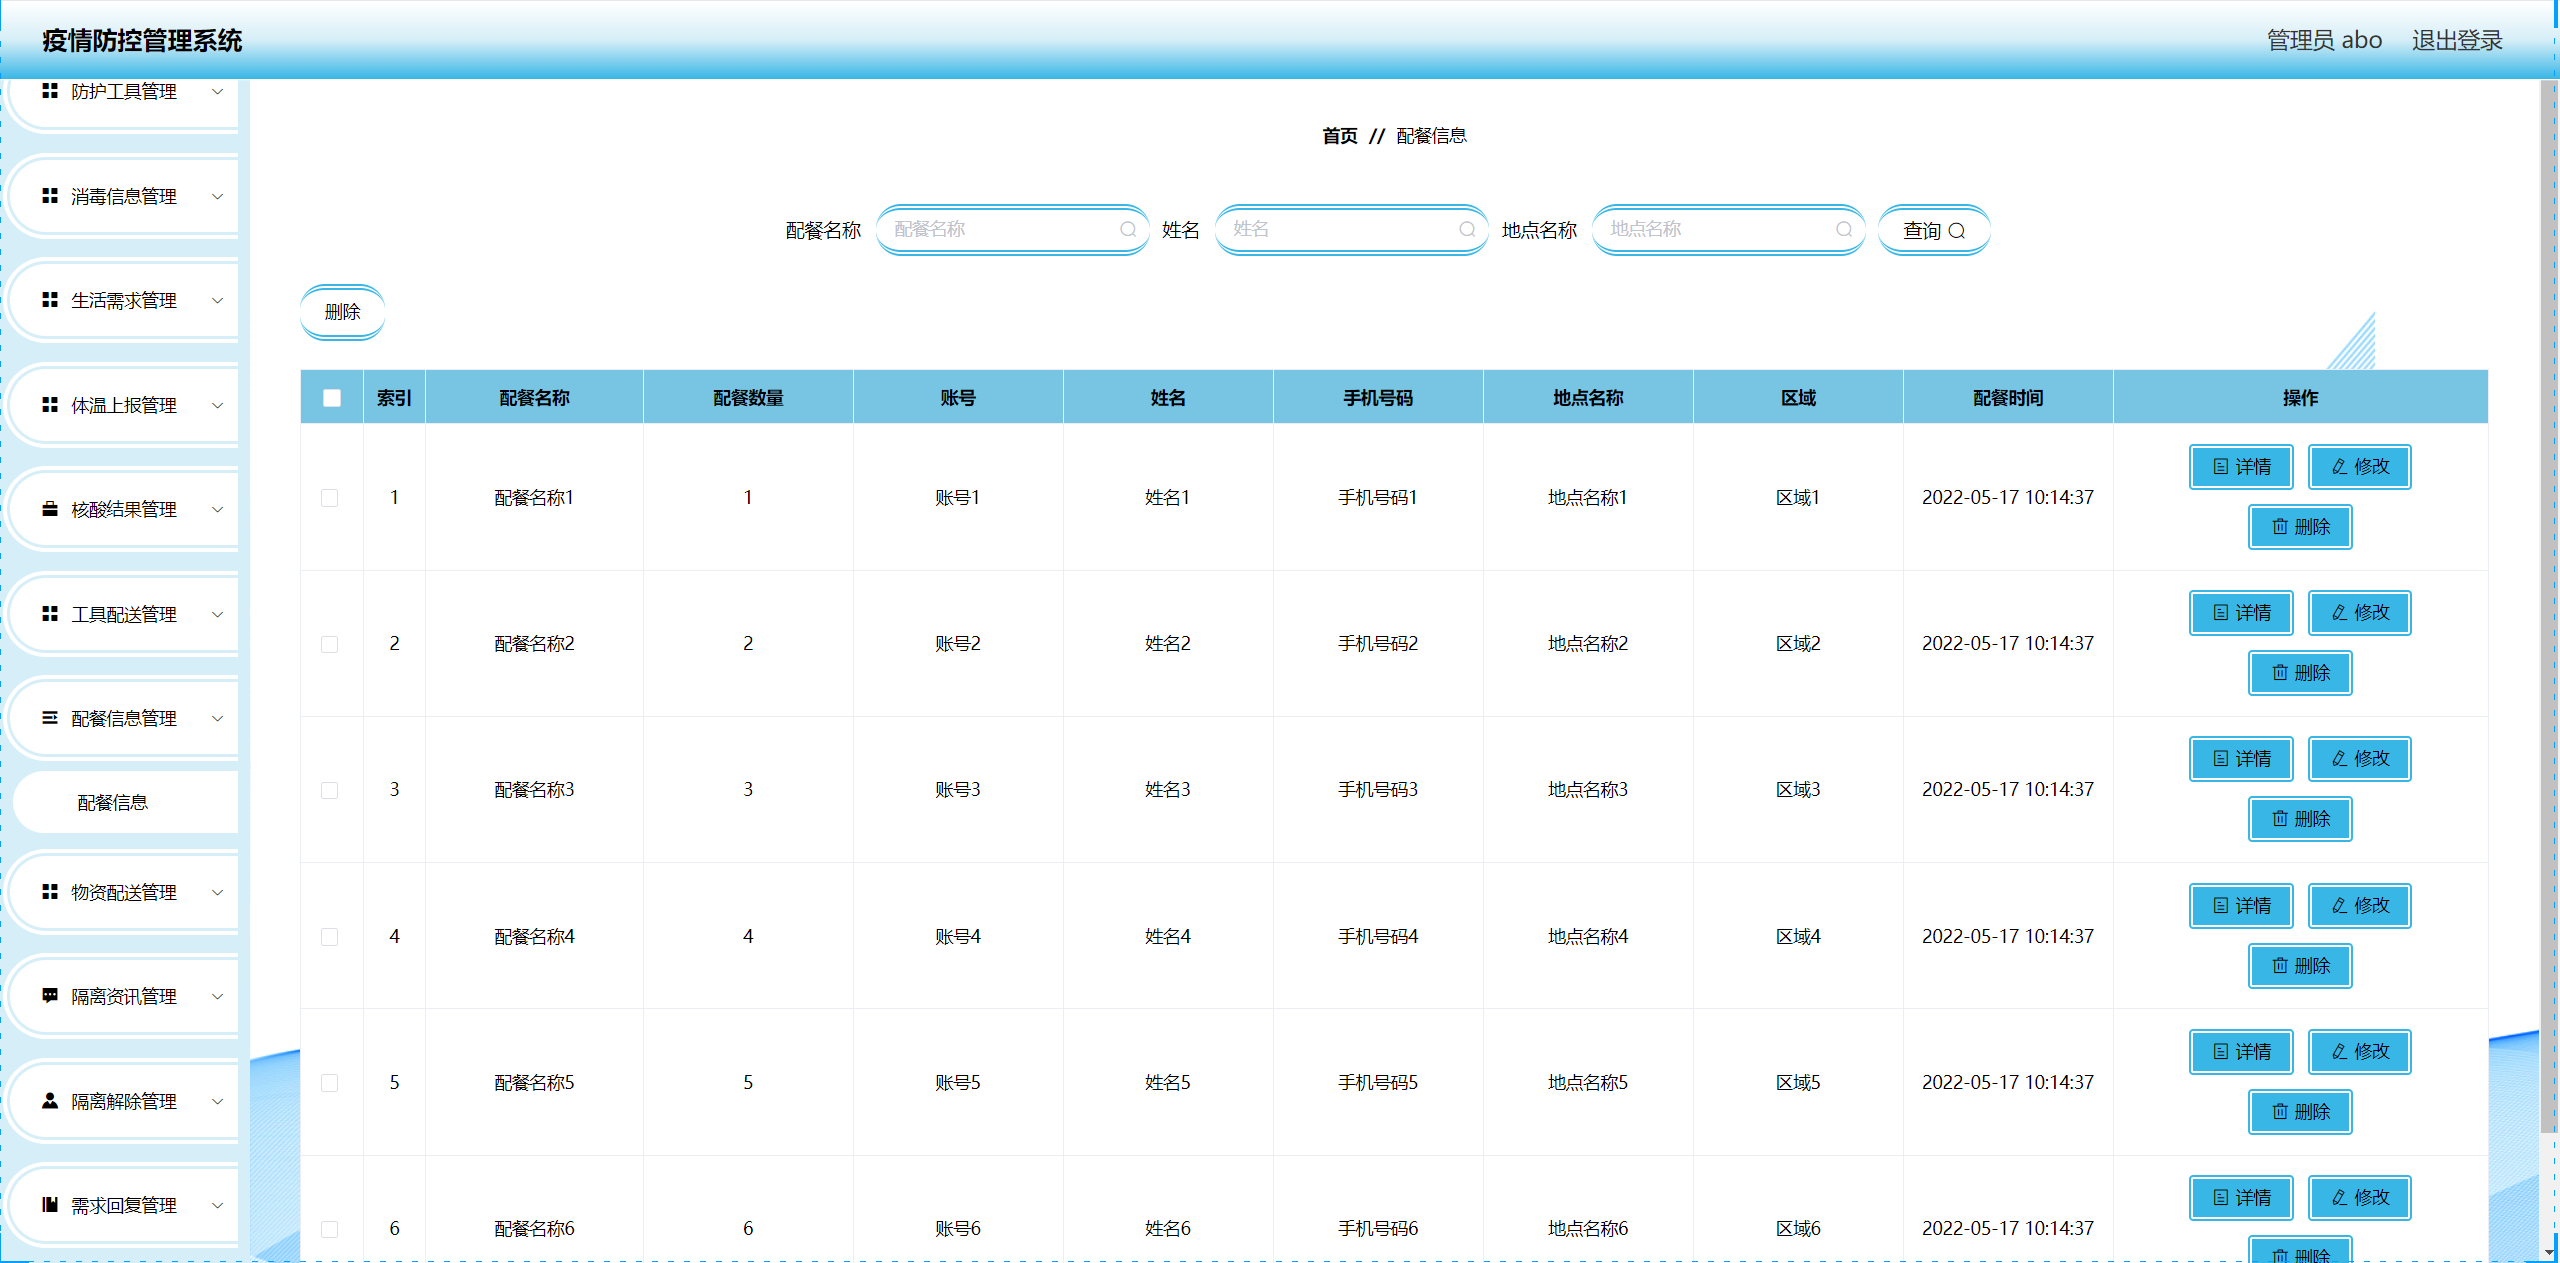Click the user icon beside 隔离解除管理
Screen dimensions: 2560x1263
[x=50, y=1101]
